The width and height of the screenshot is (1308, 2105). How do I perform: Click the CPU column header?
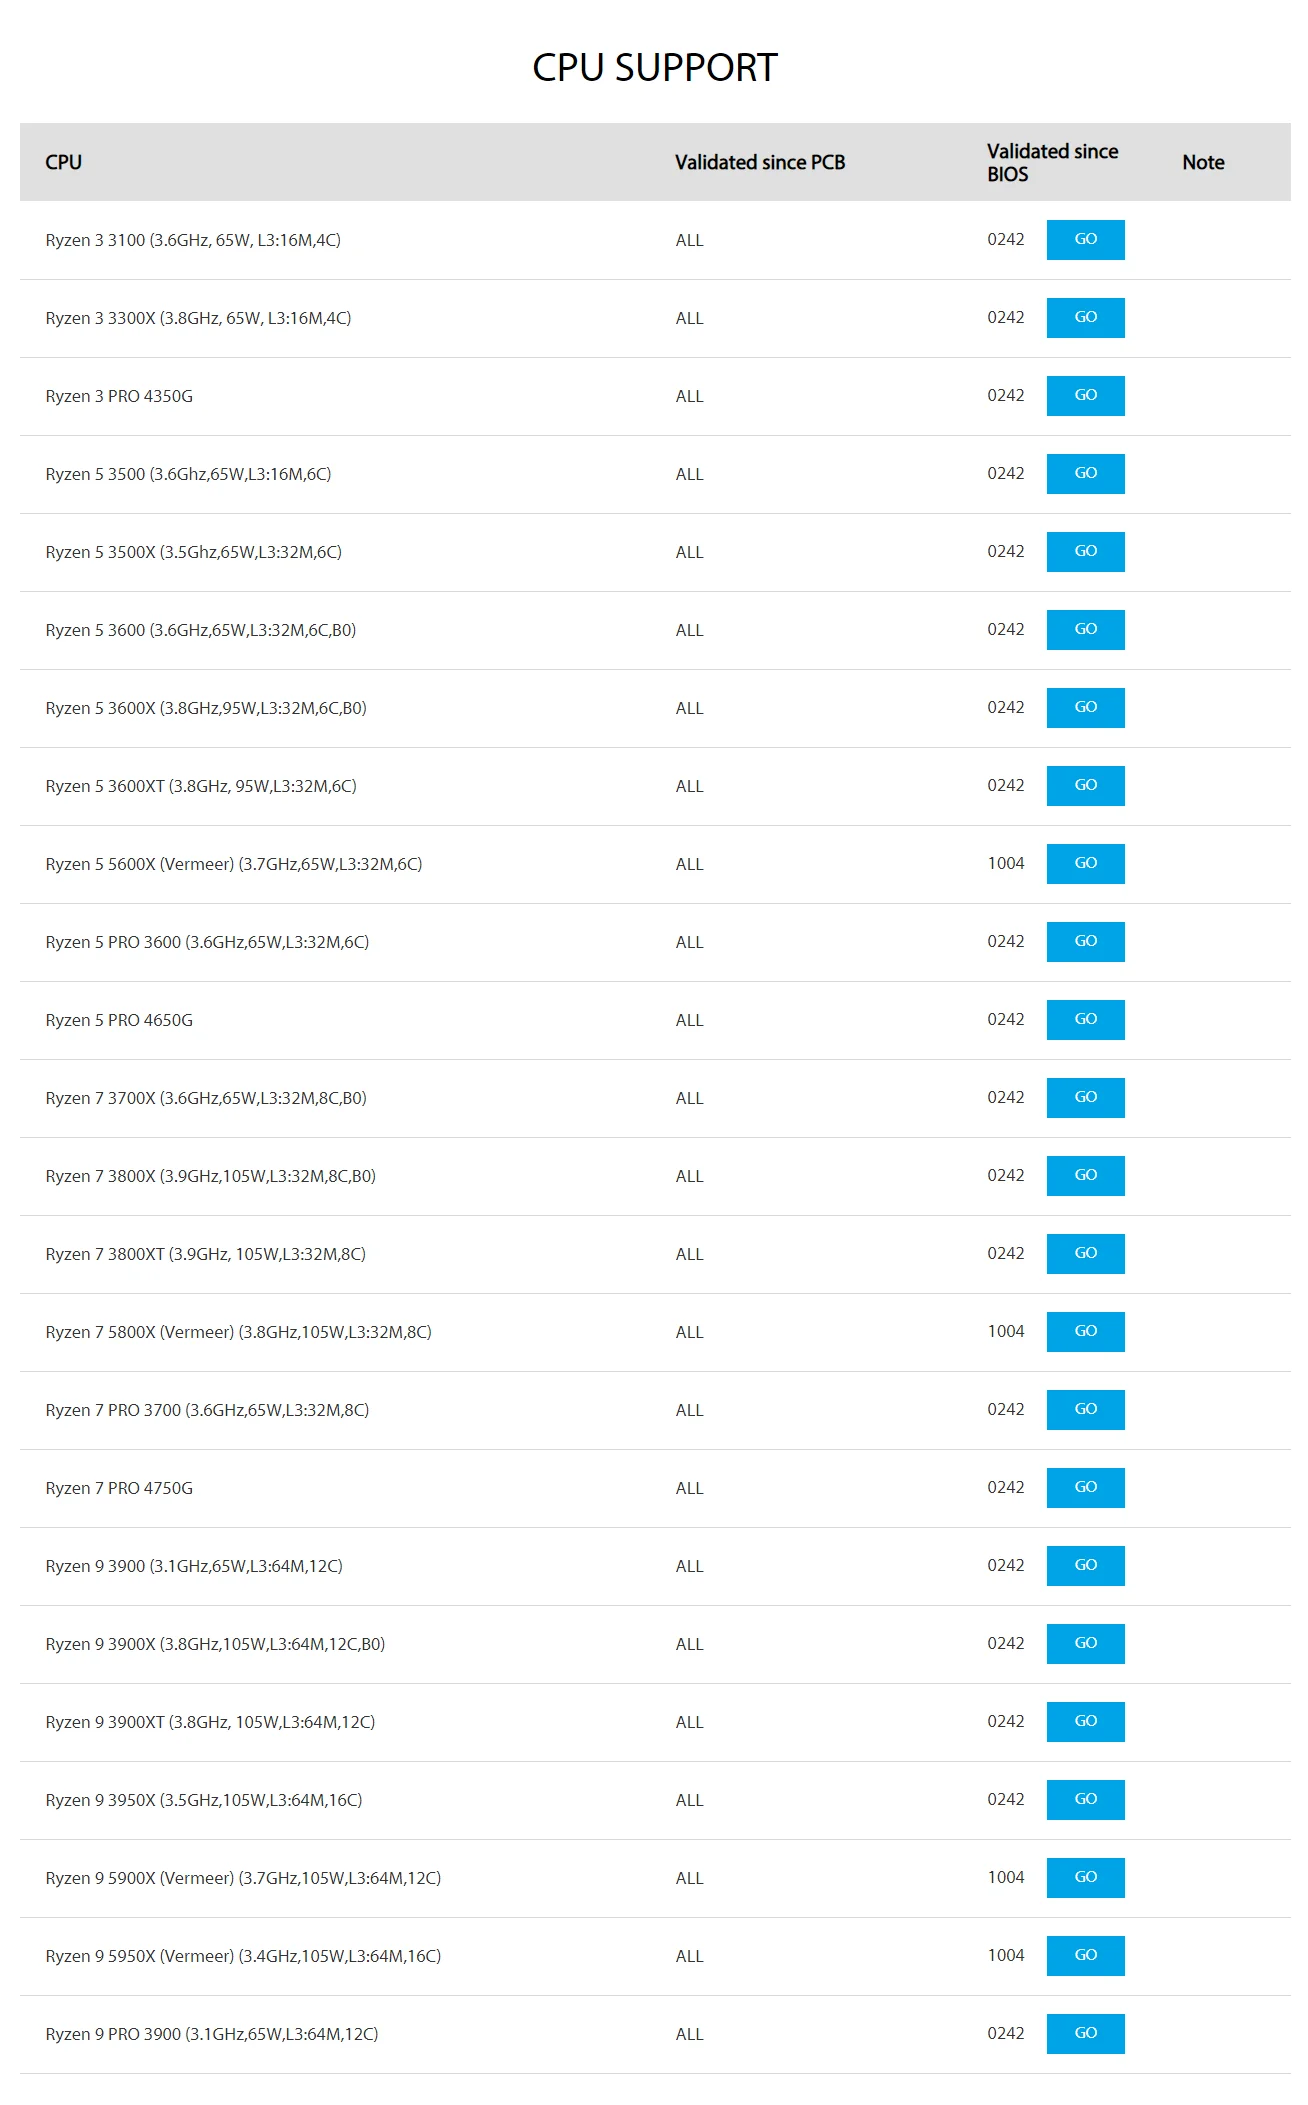point(63,162)
